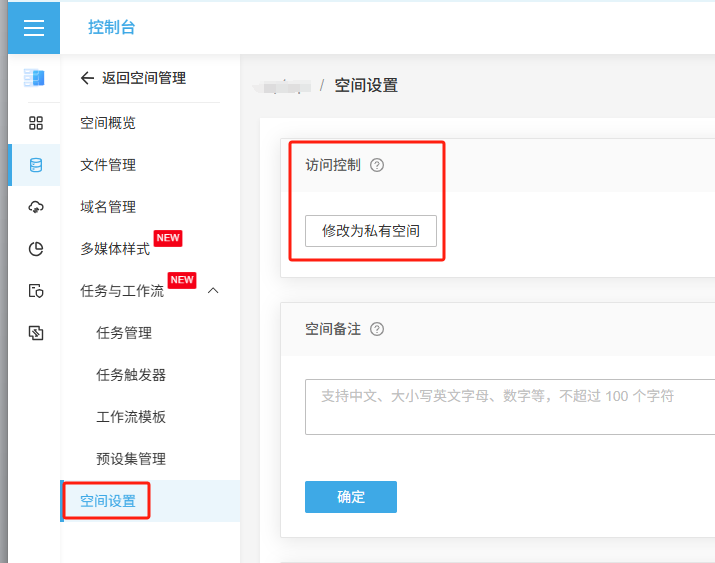Open the layered-squares edit sidebar icon
Image resolution: width=715 pixels, height=563 pixels.
pyautogui.click(x=36, y=333)
